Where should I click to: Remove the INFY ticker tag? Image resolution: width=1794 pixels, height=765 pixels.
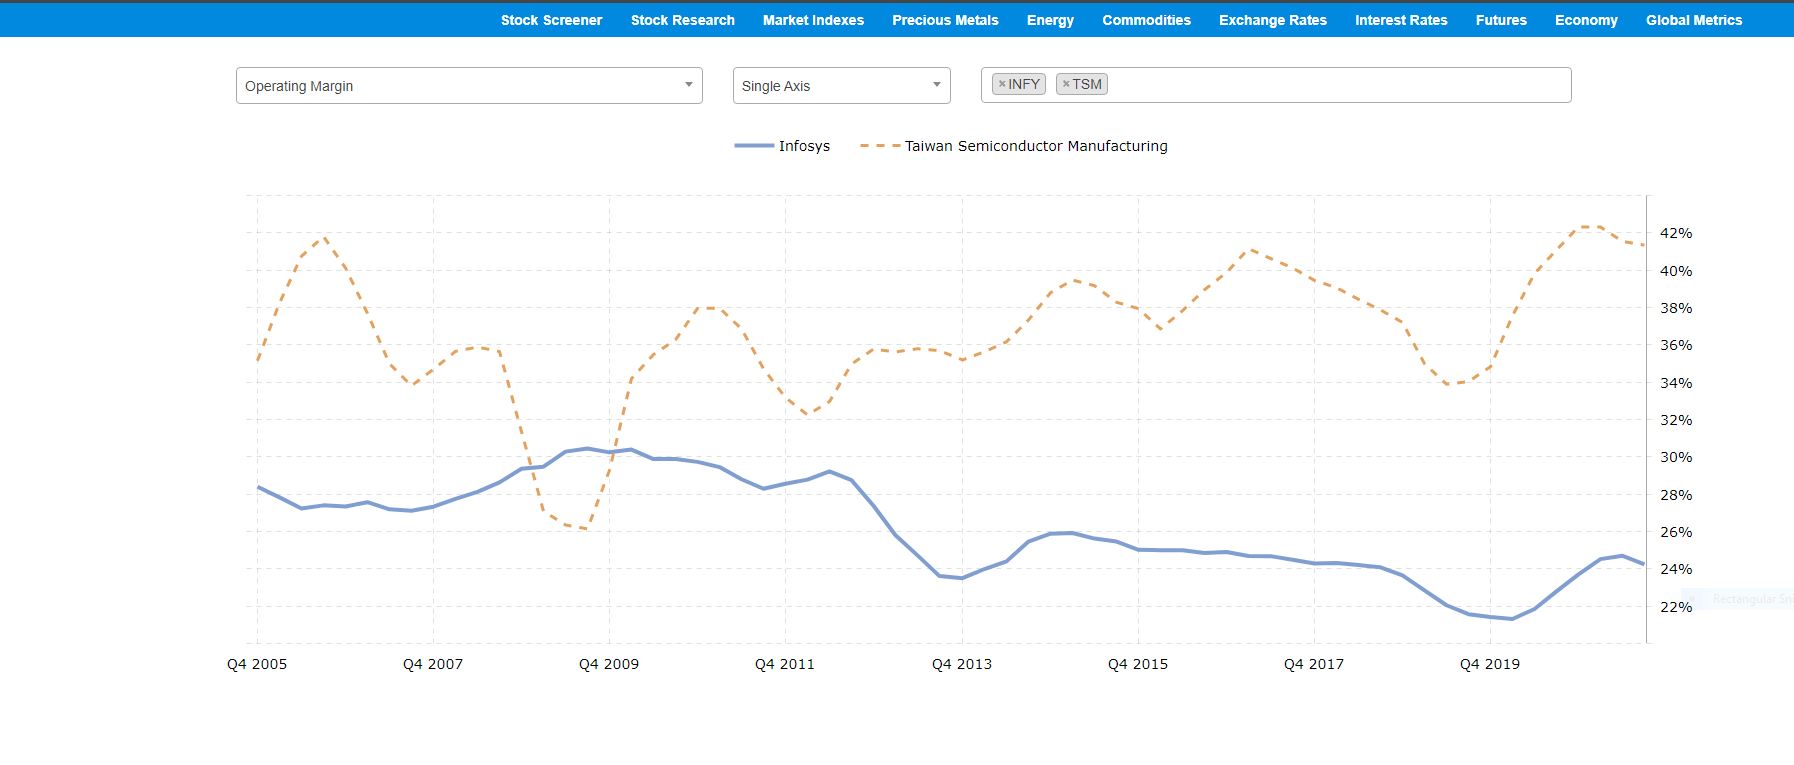tap(1002, 84)
